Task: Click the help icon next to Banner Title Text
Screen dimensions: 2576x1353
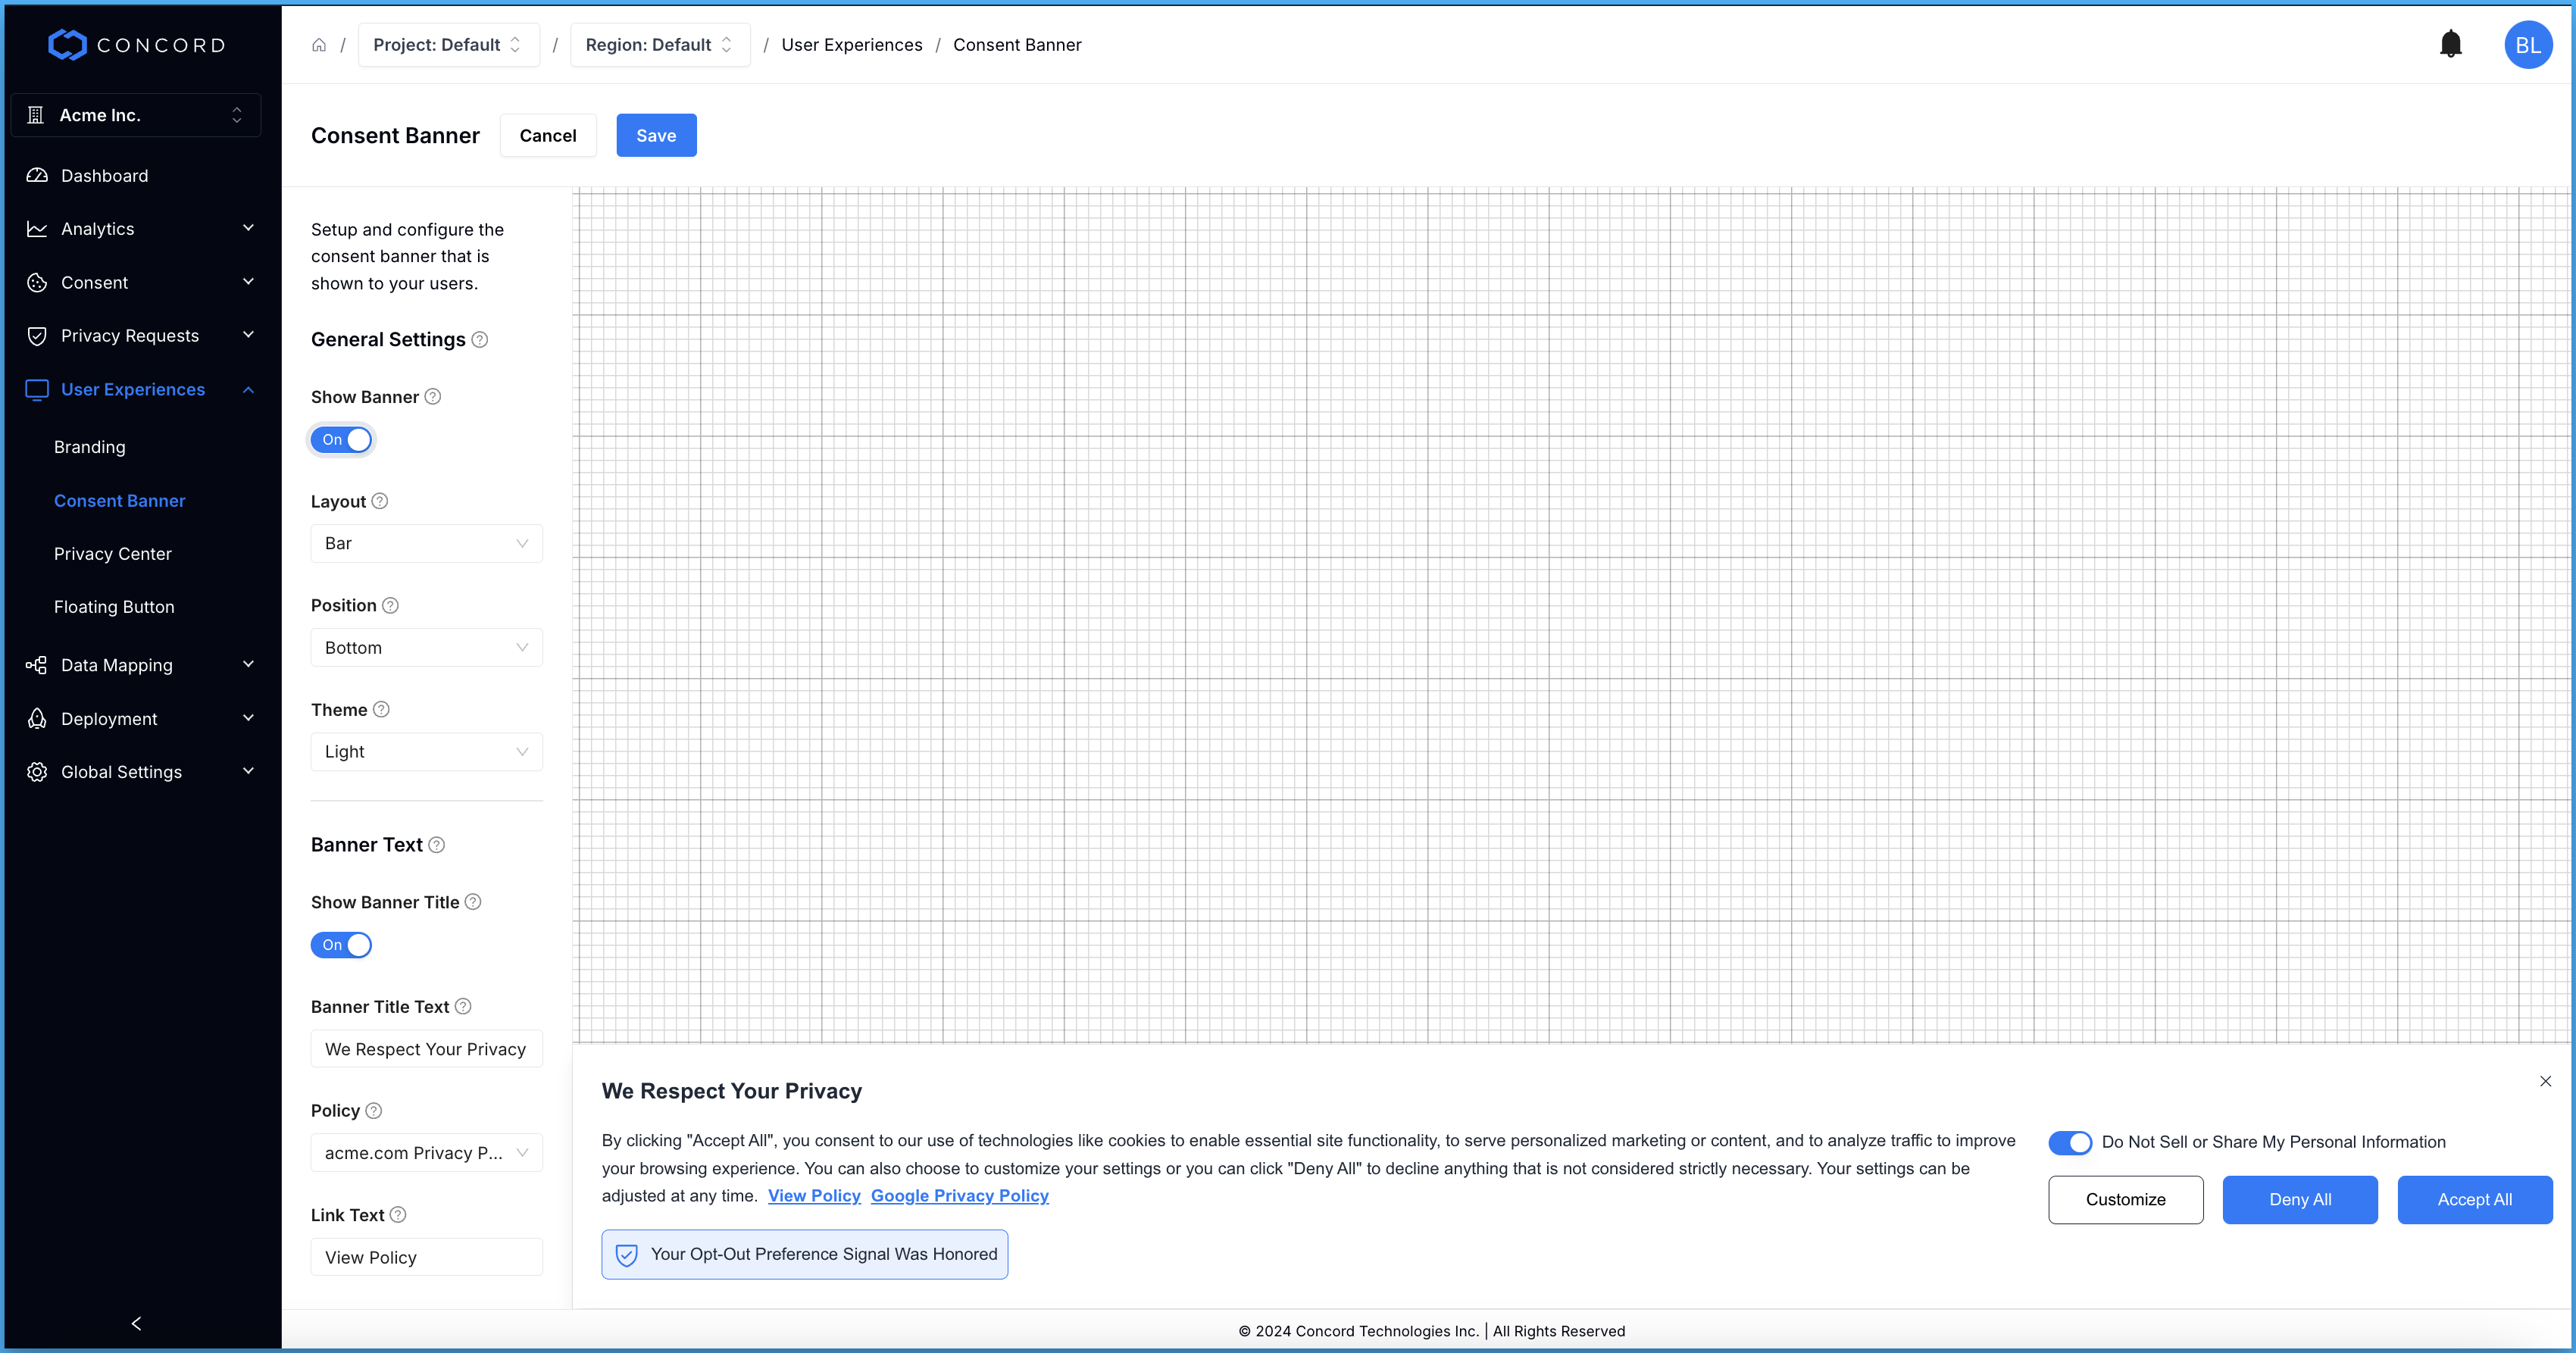Action: tap(463, 1006)
